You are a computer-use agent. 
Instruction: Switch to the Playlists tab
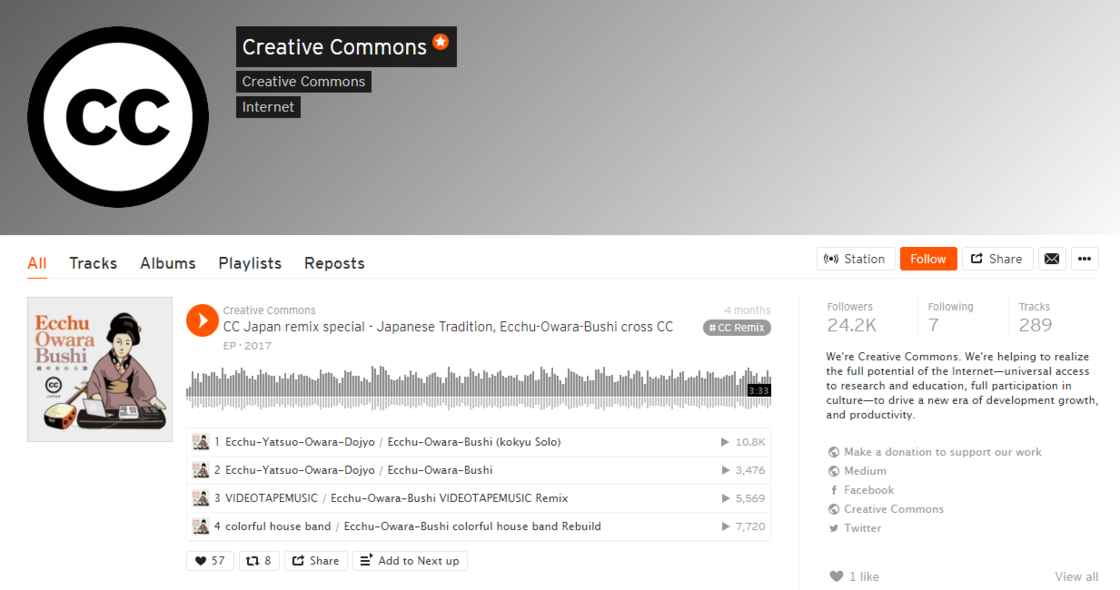pyautogui.click(x=250, y=263)
